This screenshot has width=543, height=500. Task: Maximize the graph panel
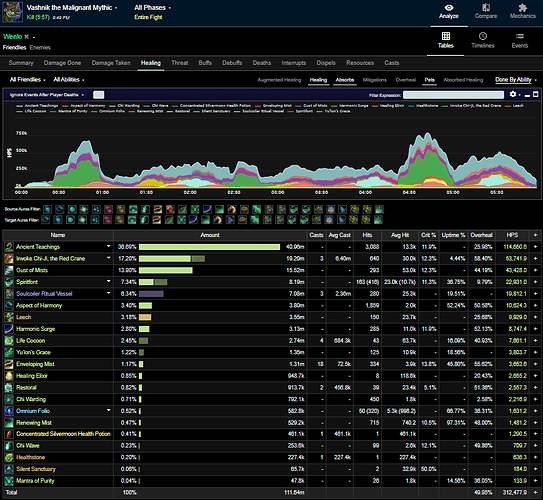[536, 94]
